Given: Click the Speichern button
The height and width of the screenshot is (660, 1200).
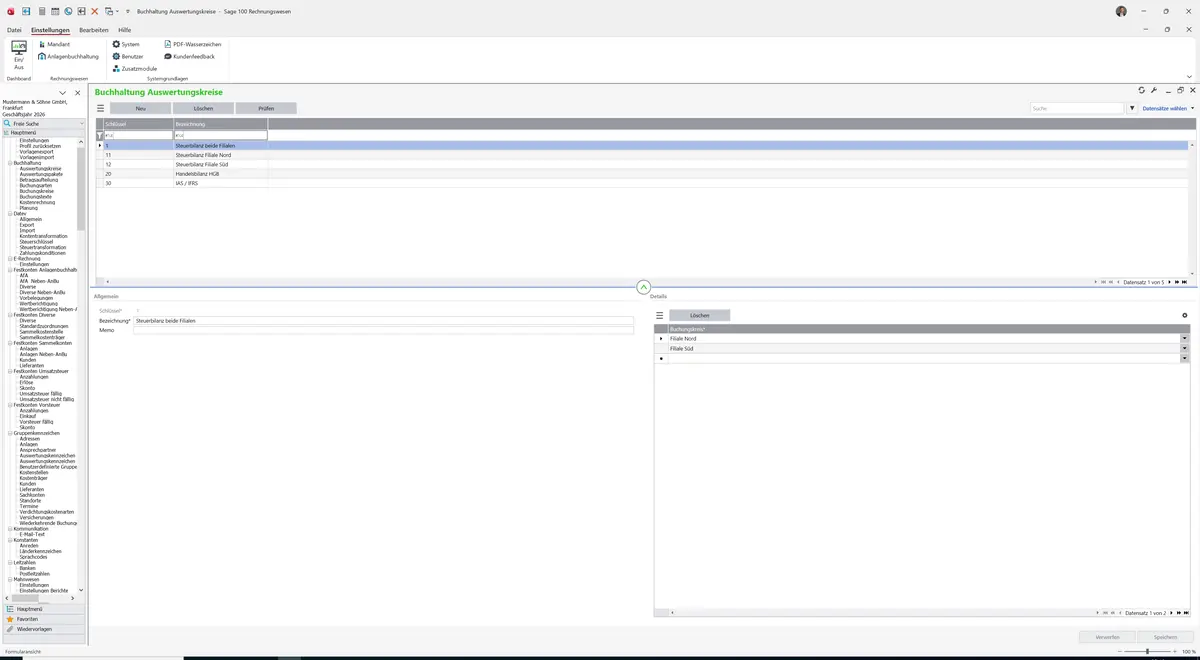Looking at the screenshot, I should 1165,637.
